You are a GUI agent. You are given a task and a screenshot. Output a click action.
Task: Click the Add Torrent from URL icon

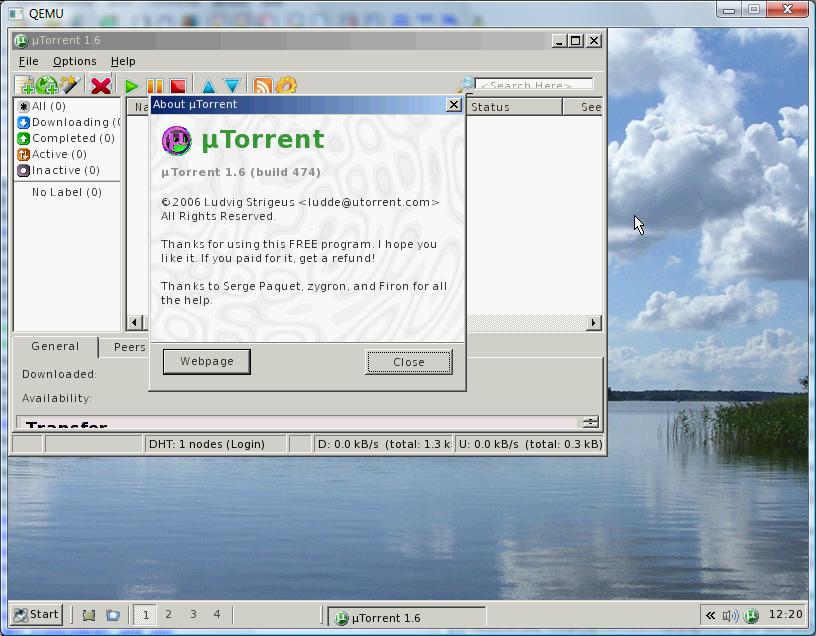[x=47, y=87]
